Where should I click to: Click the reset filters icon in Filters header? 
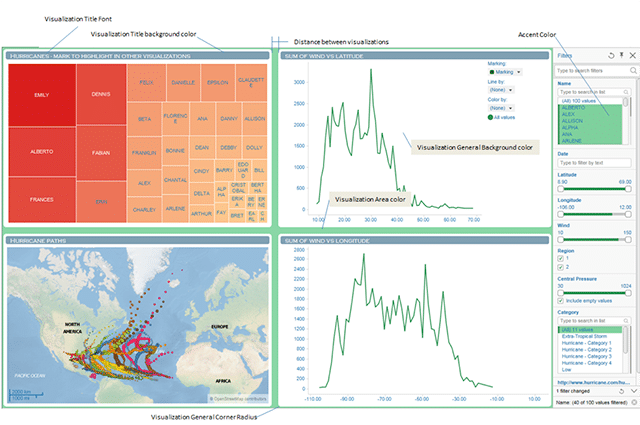(x=610, y=58)
